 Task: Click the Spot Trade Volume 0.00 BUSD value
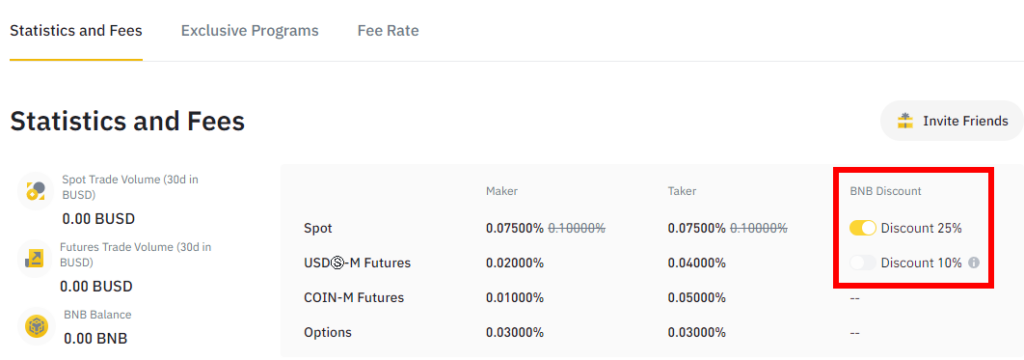coord(99,218)
